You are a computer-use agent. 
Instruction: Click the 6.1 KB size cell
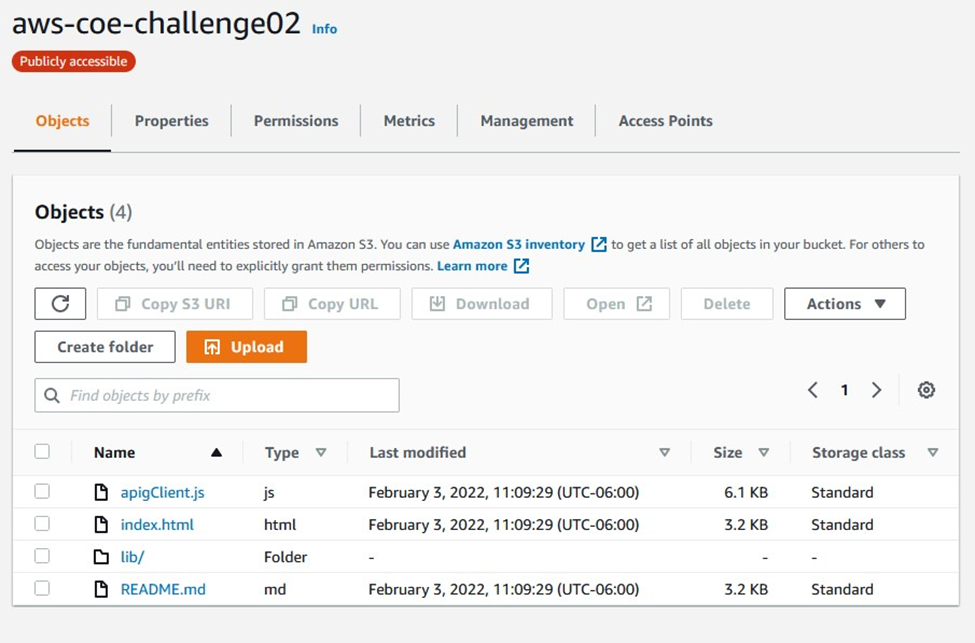tap(746, 493)
